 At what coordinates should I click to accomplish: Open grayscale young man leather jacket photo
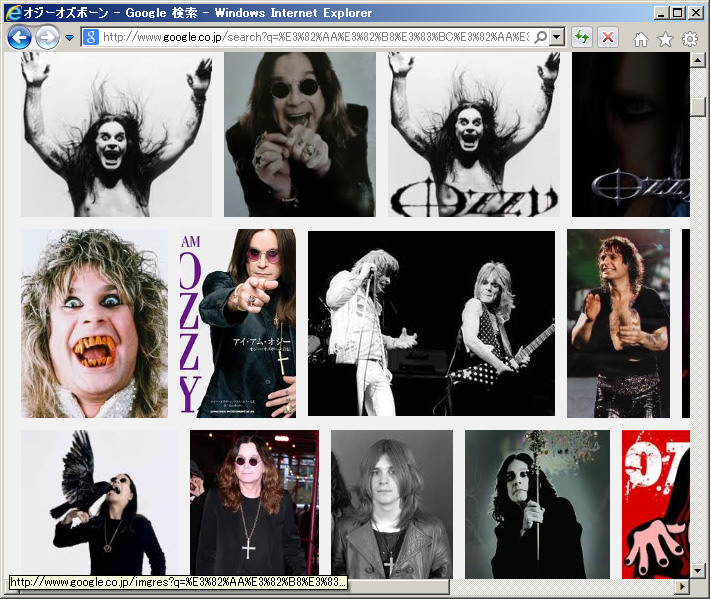[392, 504]
